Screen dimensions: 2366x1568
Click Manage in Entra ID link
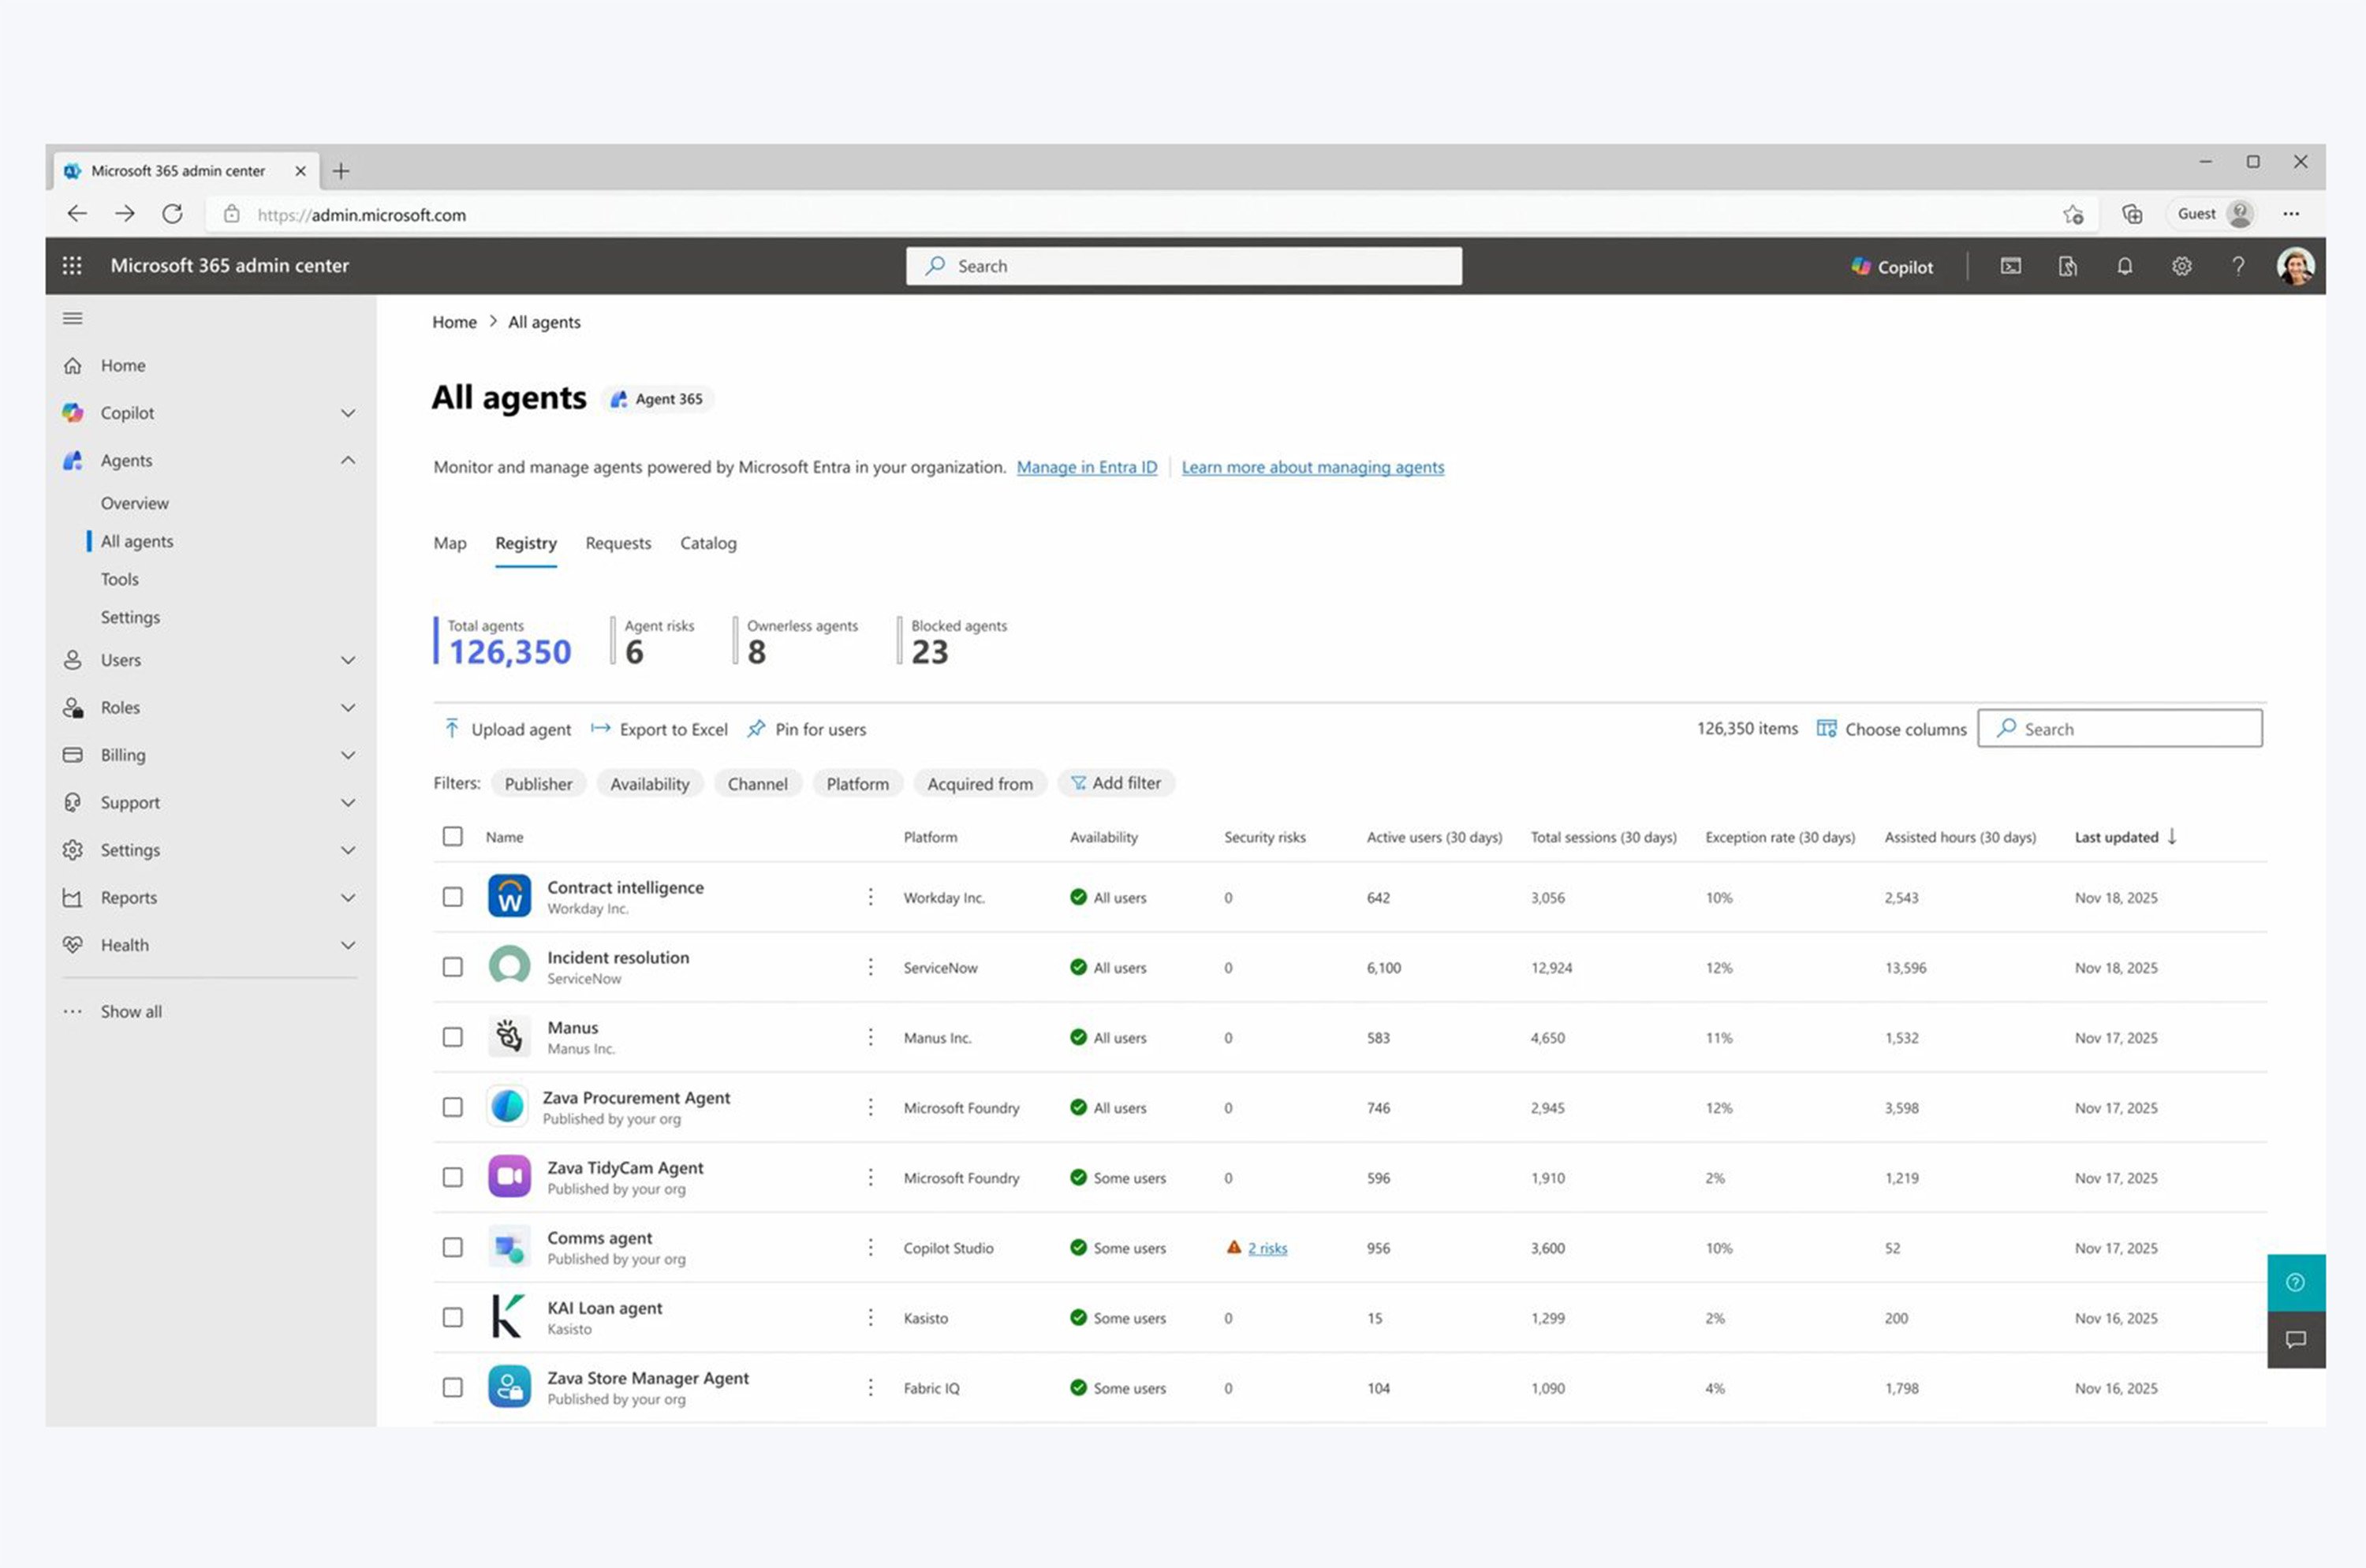click(x=1086, y=467)
